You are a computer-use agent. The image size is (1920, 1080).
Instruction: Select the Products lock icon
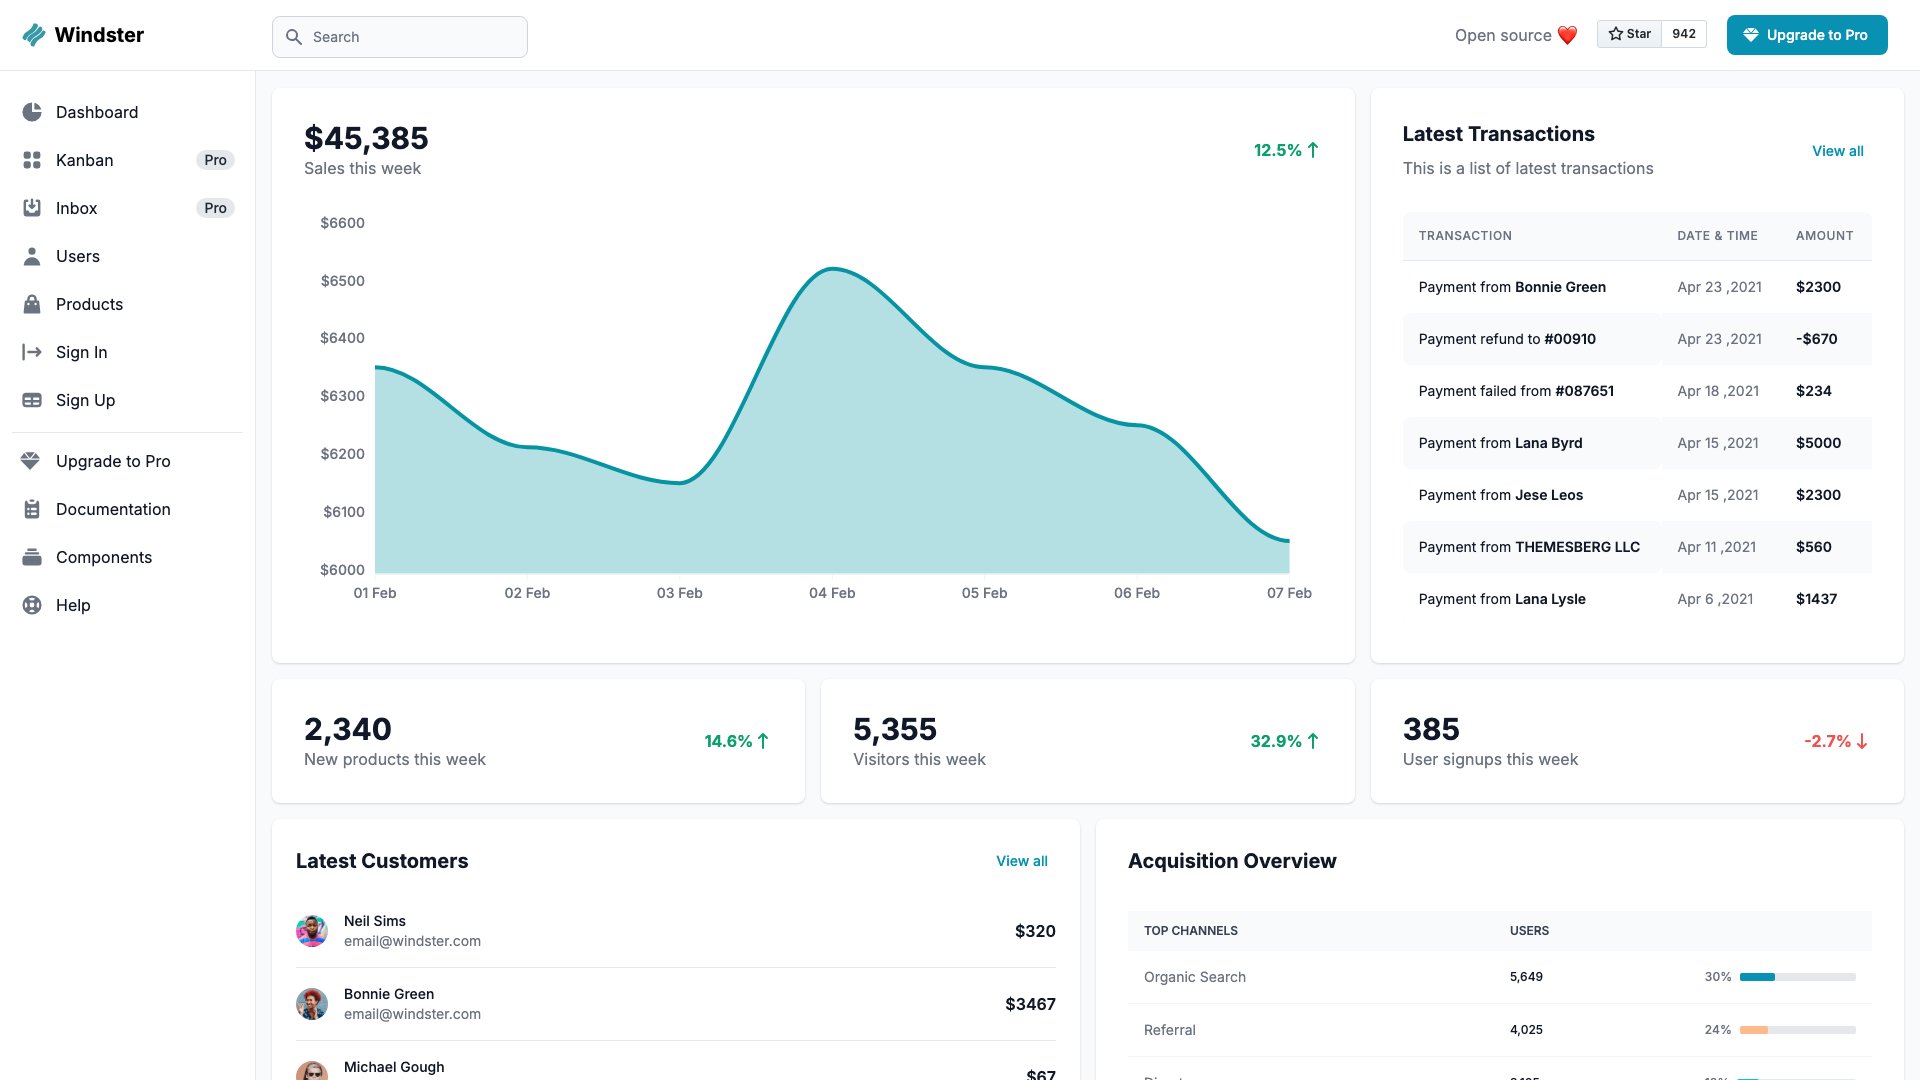pos(31,304)
